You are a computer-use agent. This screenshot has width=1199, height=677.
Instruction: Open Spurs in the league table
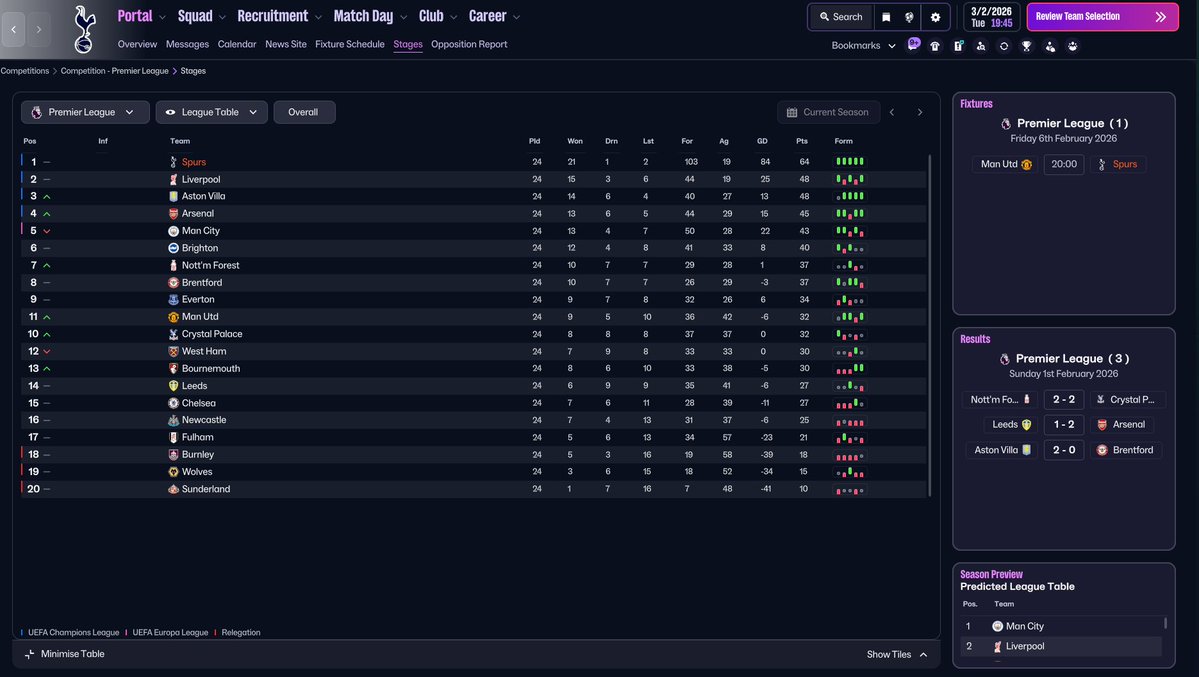pos(194,162)
